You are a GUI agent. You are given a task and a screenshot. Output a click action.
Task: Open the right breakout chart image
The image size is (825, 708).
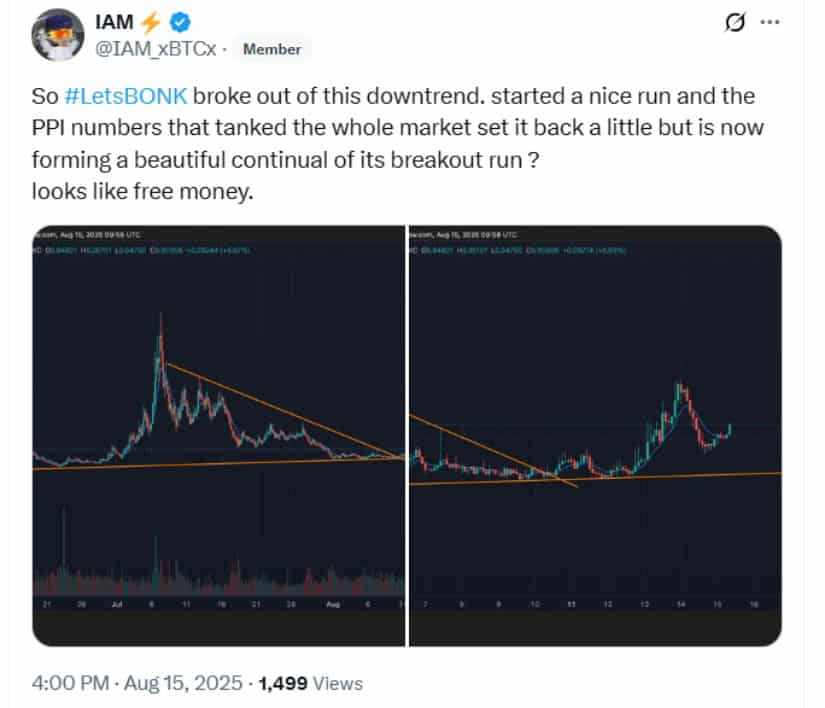coord(595,436)
